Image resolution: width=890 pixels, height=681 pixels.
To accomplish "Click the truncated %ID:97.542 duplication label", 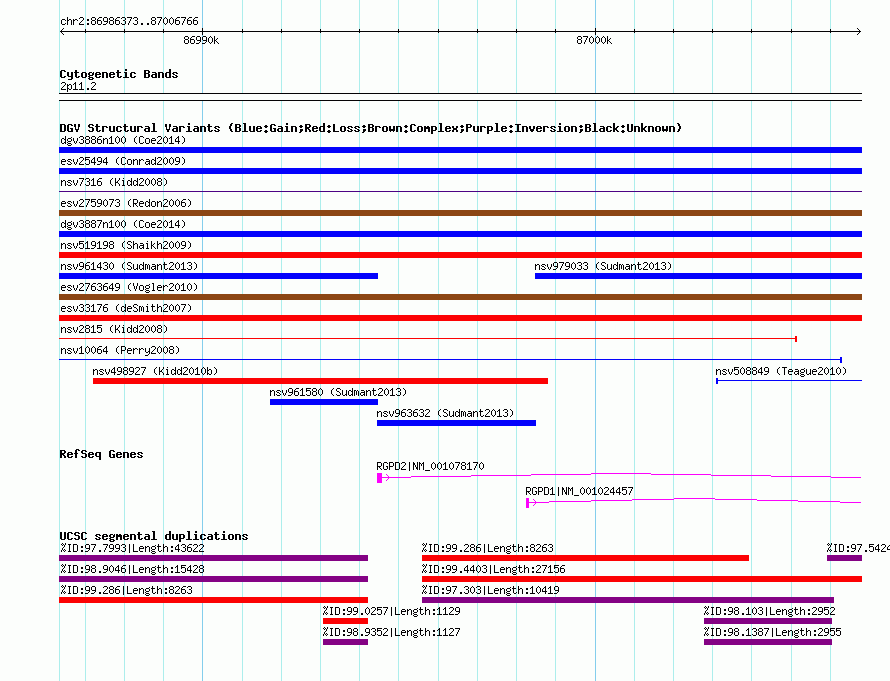I will coord(858,548).
